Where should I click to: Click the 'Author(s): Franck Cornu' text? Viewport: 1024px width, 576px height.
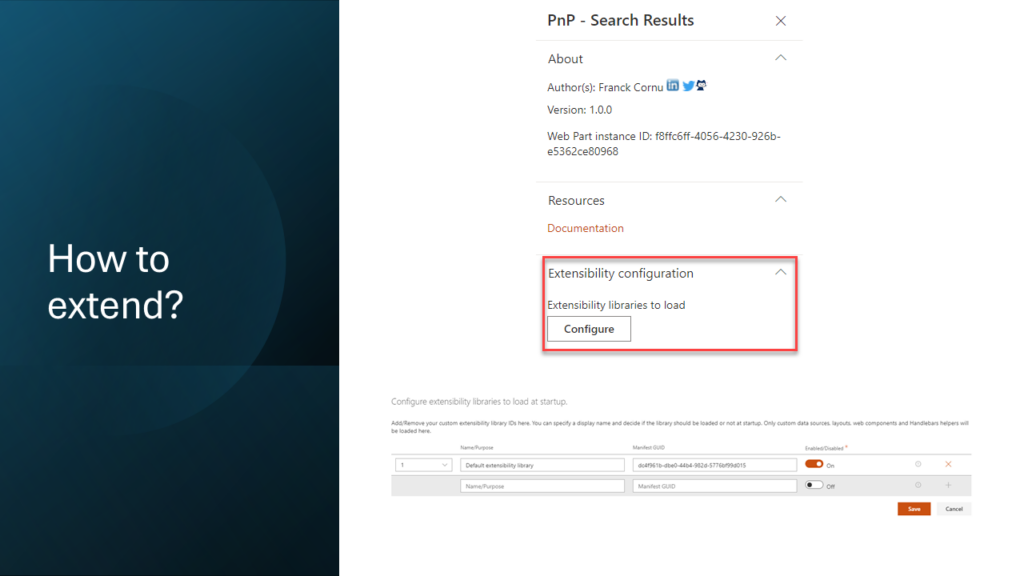(x=605, y=87)
